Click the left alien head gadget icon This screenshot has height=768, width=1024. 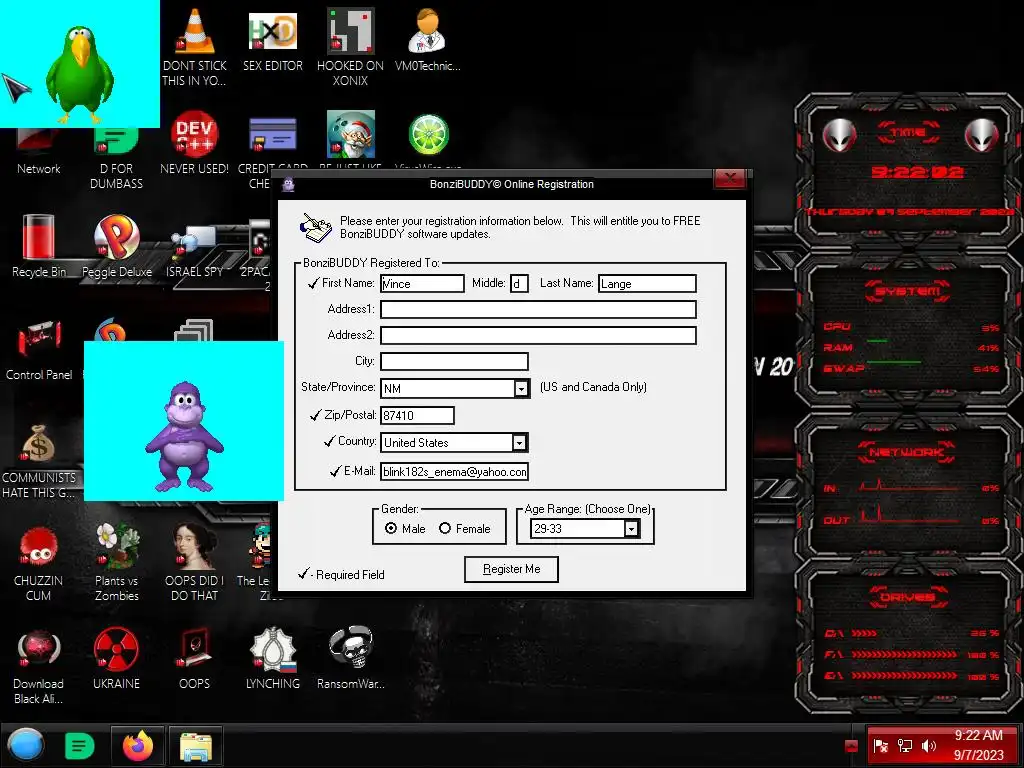pyautogui.click(x=839, y=136)
